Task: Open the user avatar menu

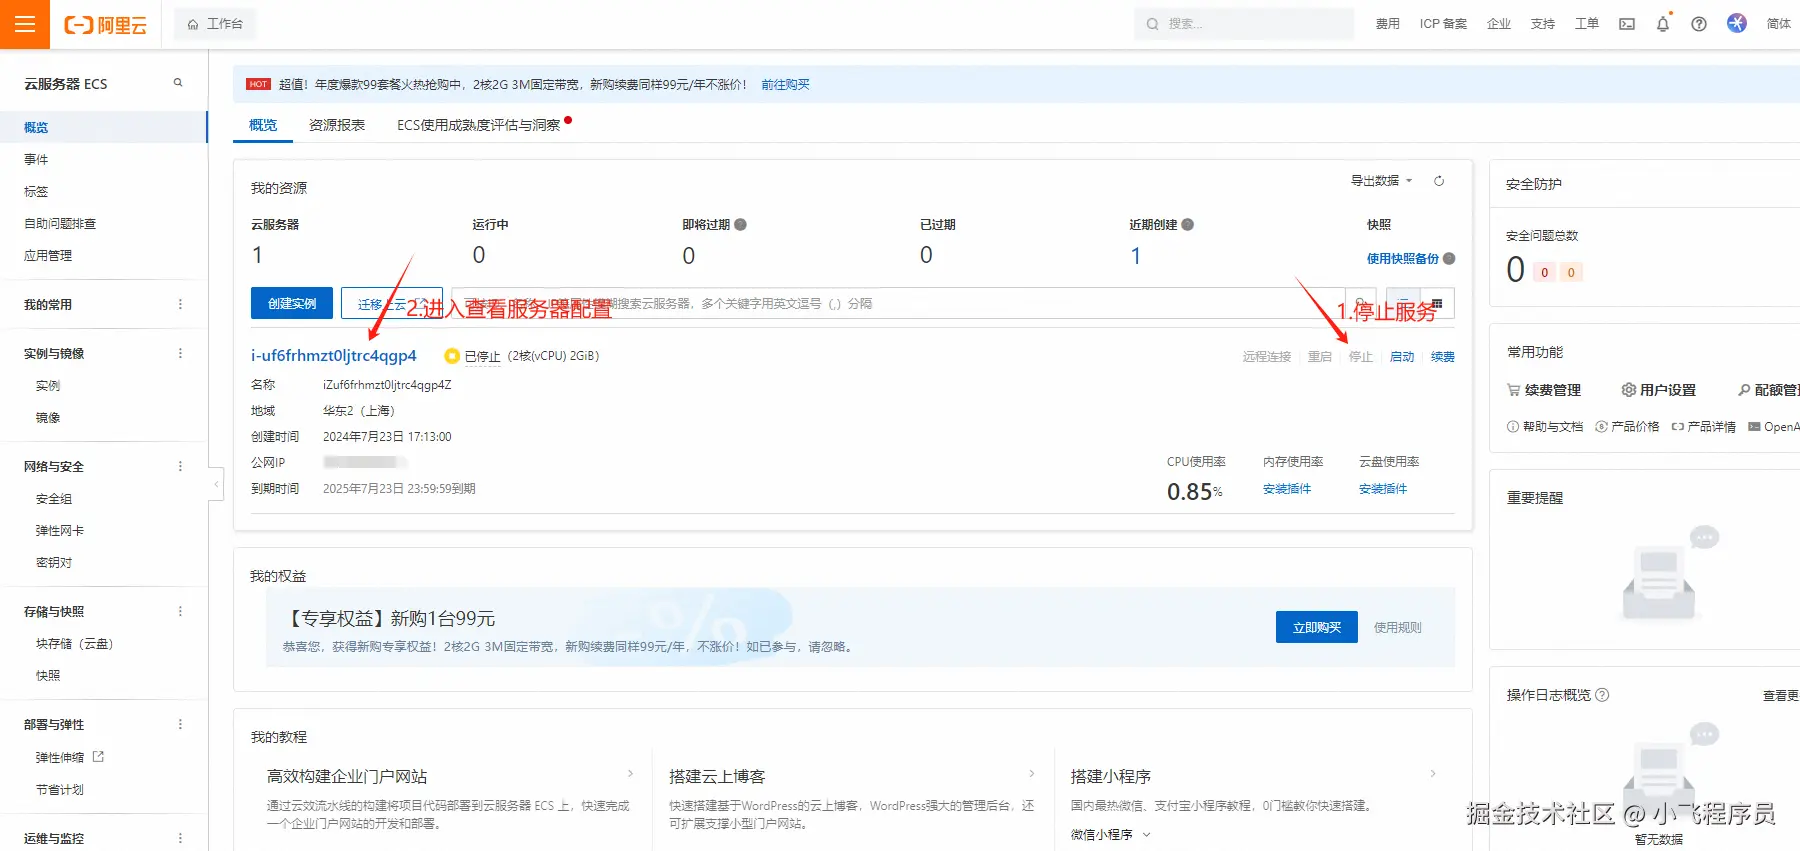Action: coord(1737,23)
